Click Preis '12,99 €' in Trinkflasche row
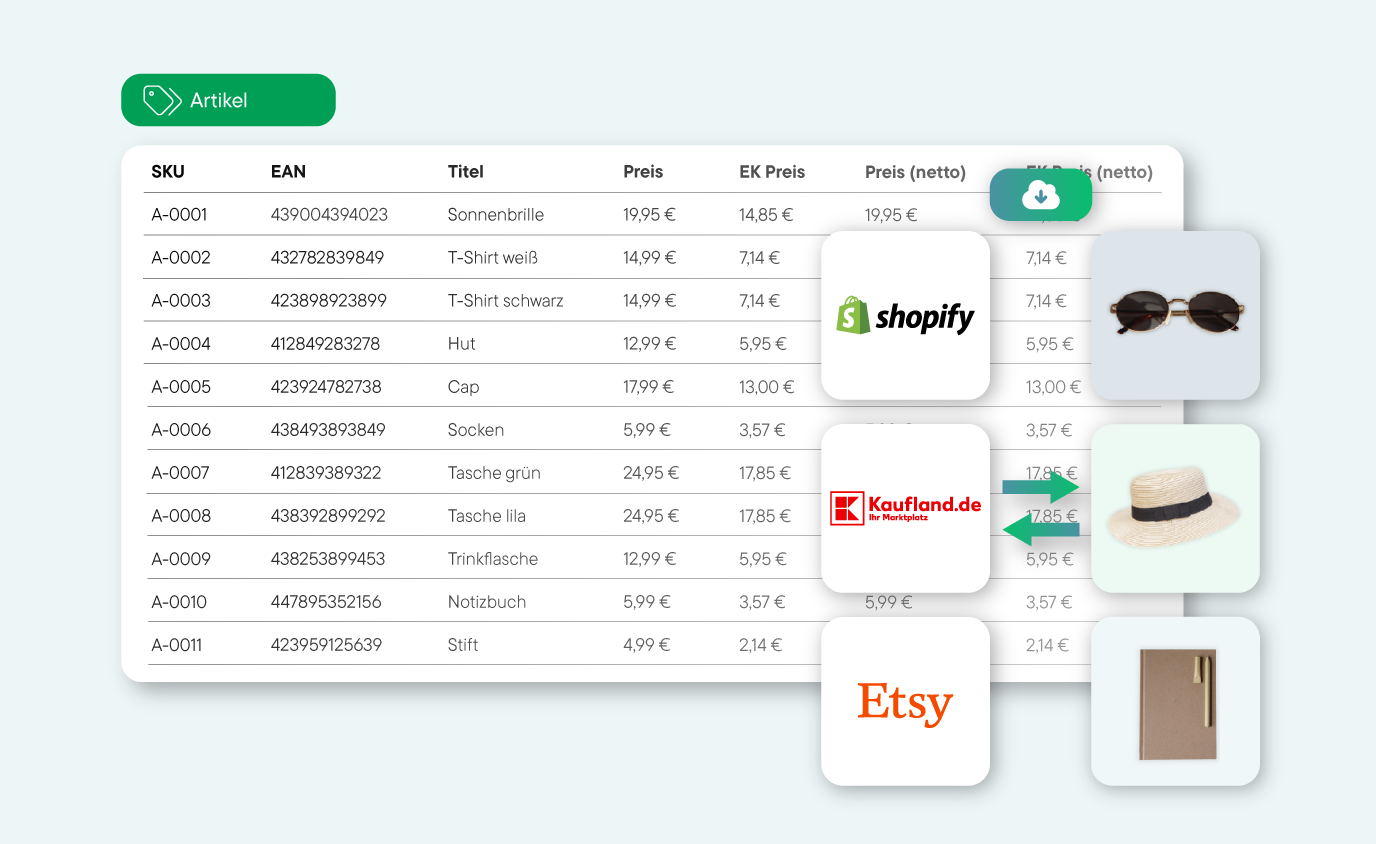This screenshot has height=844, width=1376. click(x=650, y=559)
